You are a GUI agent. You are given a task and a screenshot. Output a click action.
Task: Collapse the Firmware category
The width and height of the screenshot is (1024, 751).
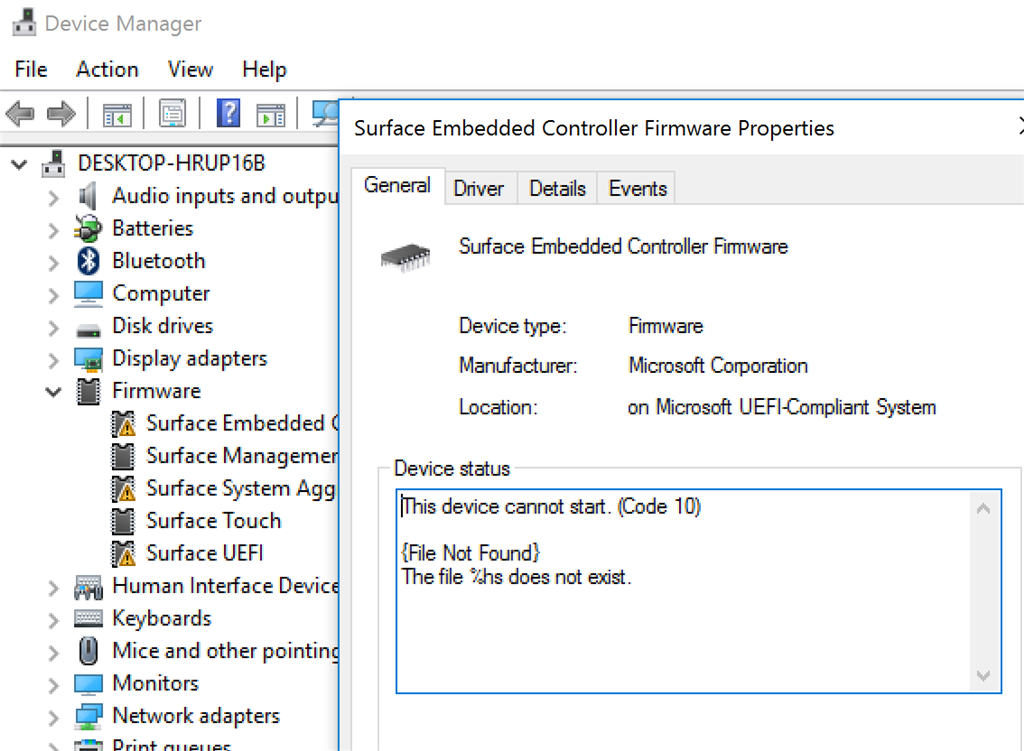[x=54, y=392]
